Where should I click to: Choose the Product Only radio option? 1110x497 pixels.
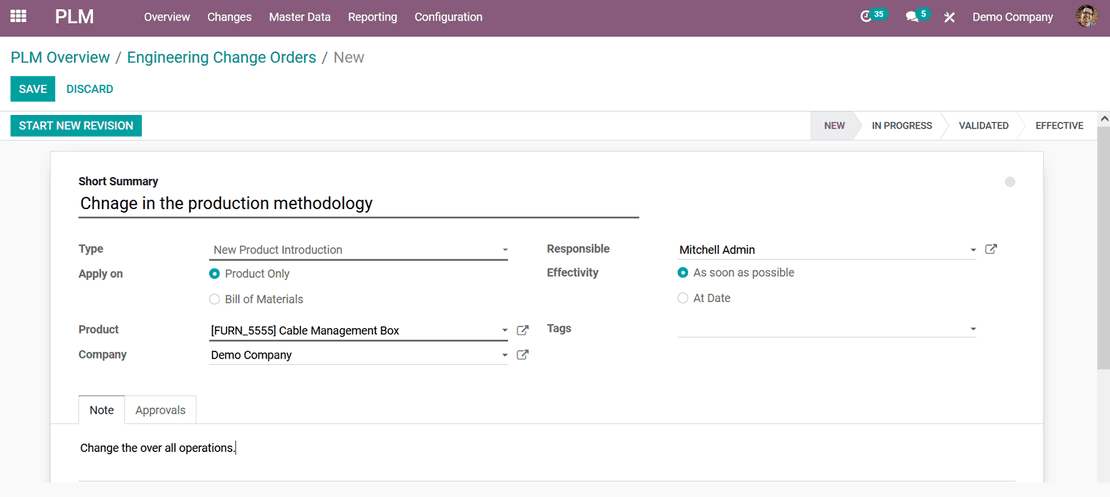(249, 274)
